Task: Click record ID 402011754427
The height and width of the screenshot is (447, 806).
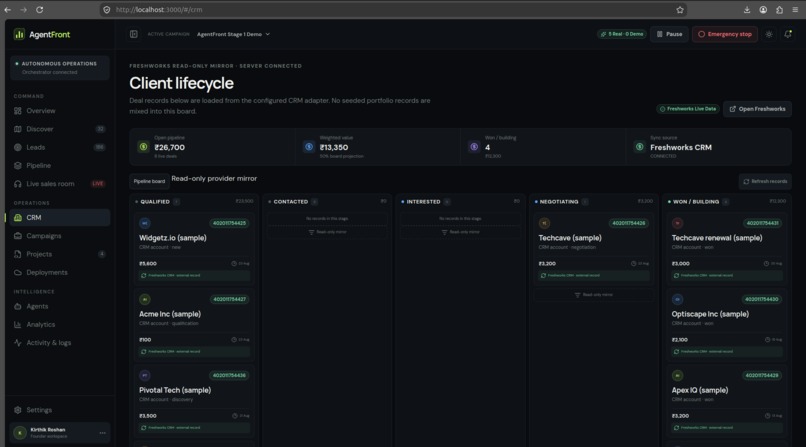Action: coord(229,300)
